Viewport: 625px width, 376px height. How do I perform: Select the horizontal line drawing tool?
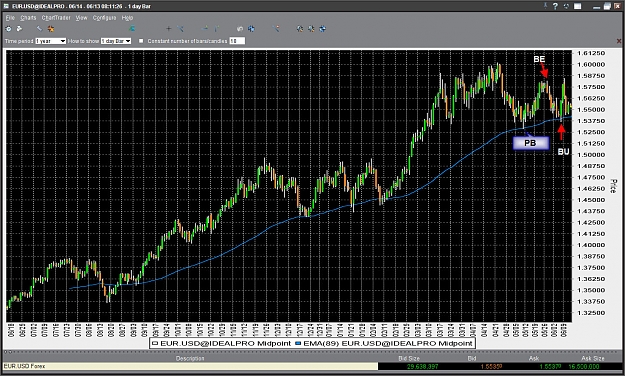(x=205, y=29)
